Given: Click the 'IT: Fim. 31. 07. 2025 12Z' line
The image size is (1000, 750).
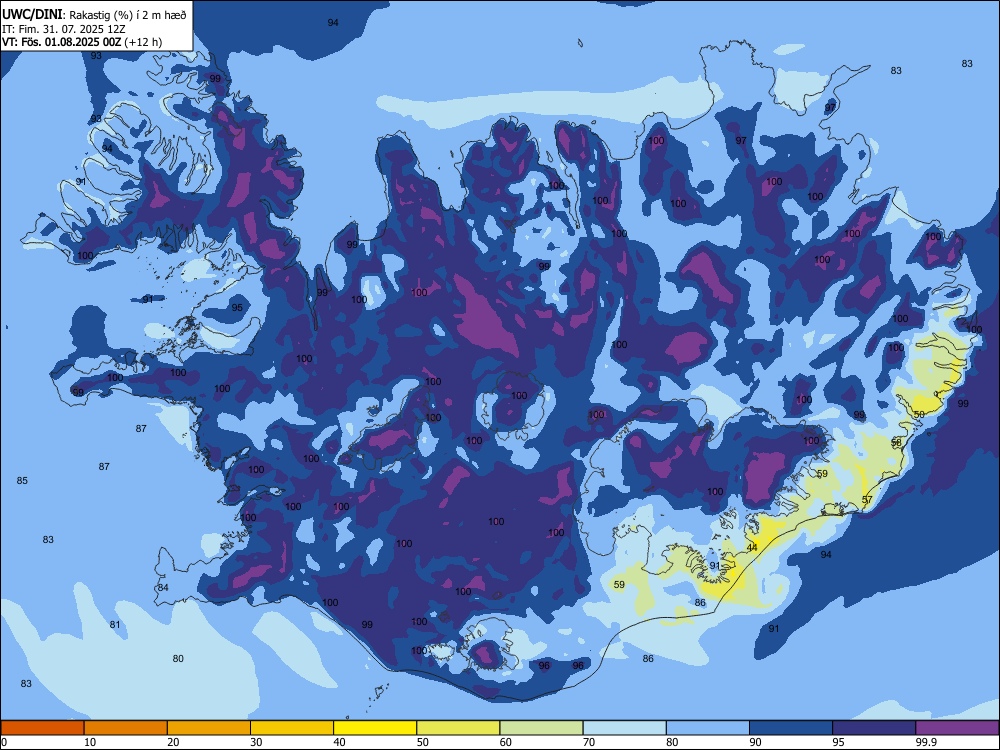Looking at the screenshot, I should (x=64, y=29).
